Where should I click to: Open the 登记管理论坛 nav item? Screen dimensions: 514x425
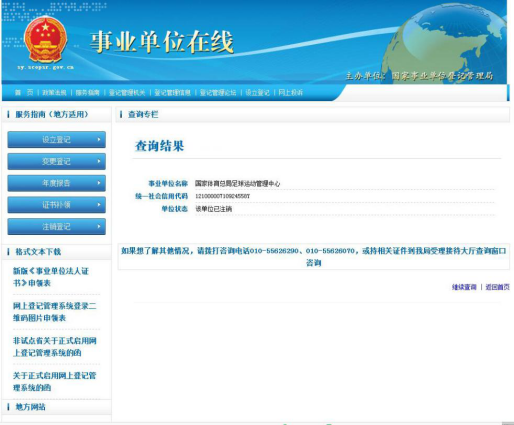[218, 92]
